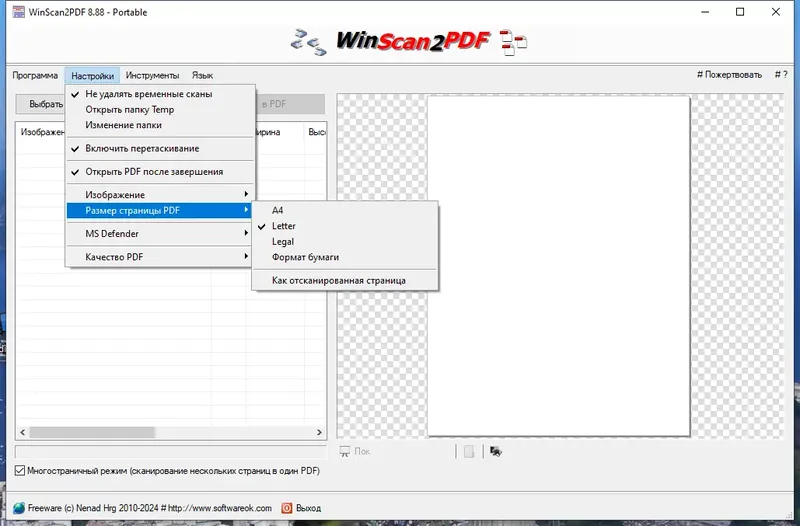Click the scrollbar left arrow
This screenshot has height=526, width=800.
(22, 433)
